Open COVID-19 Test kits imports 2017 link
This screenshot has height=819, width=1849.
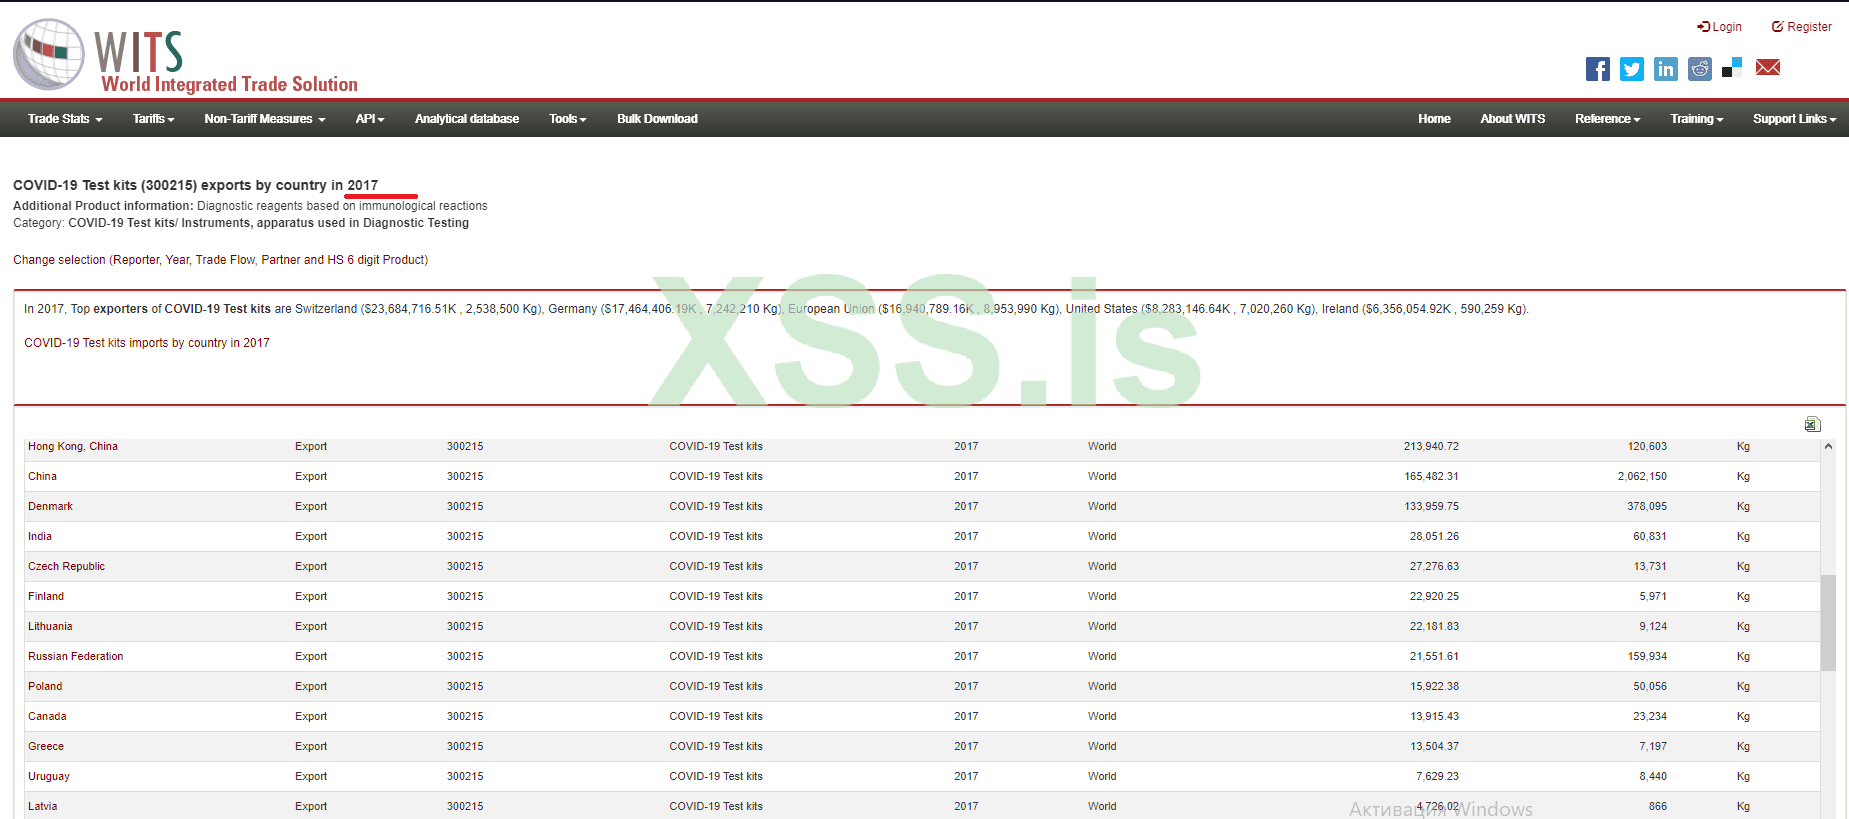pyautogui.click(x=147, y=343)
